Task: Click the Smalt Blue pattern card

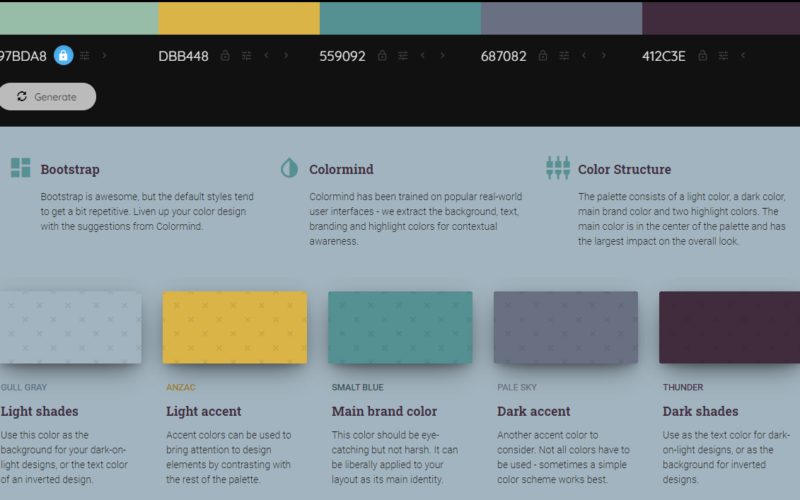Action: [400, 327]
